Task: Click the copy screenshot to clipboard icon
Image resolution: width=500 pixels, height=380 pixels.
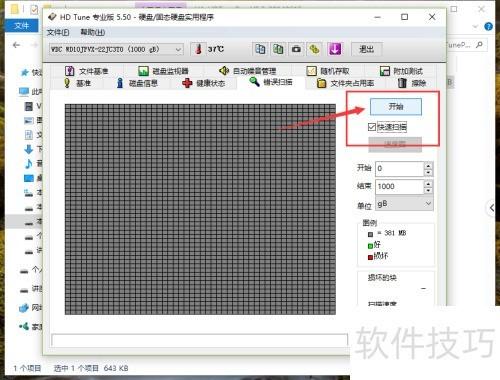Action: pos(278,49)
